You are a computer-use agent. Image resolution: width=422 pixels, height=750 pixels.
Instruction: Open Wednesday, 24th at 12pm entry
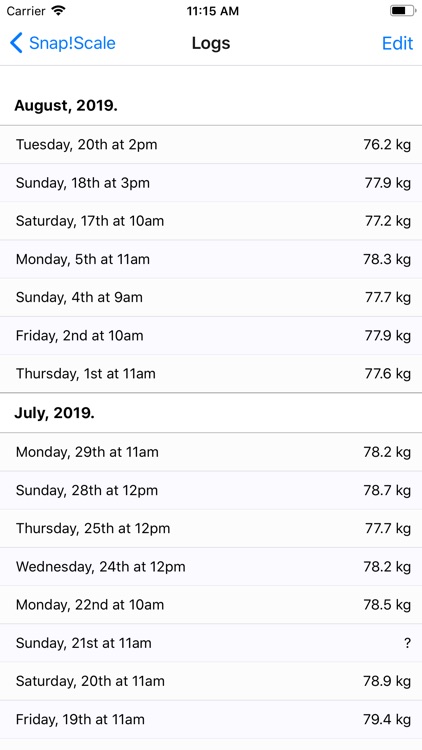pos(211,567)
